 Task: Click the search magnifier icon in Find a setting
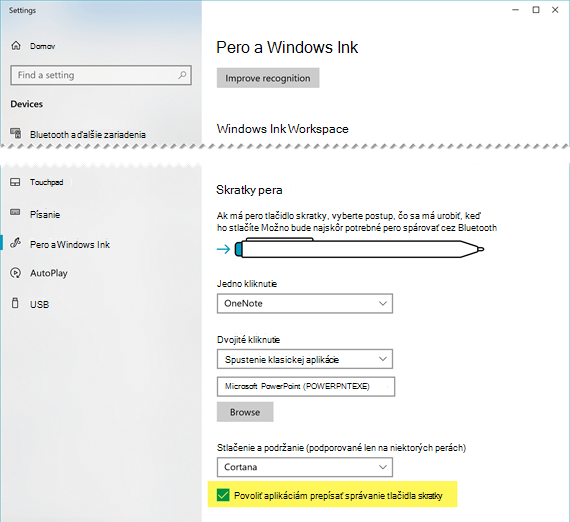[x=182, y=75]
